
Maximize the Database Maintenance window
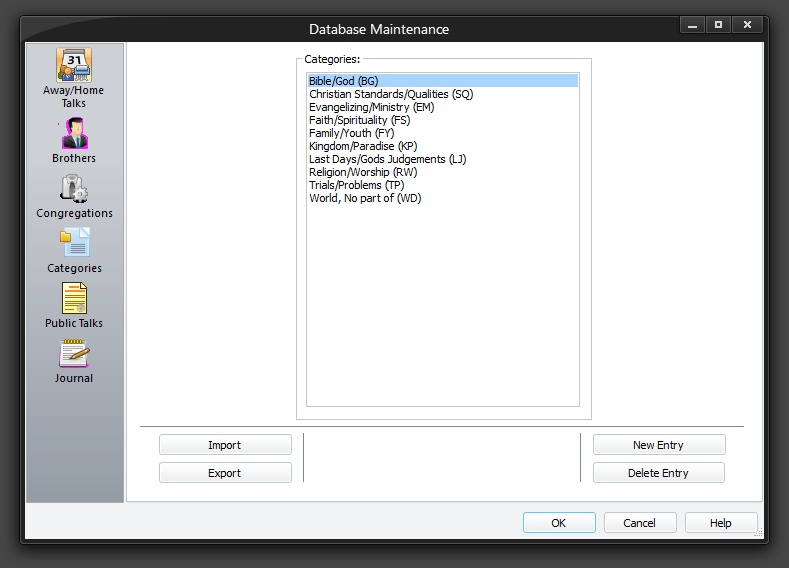(719, 25)
